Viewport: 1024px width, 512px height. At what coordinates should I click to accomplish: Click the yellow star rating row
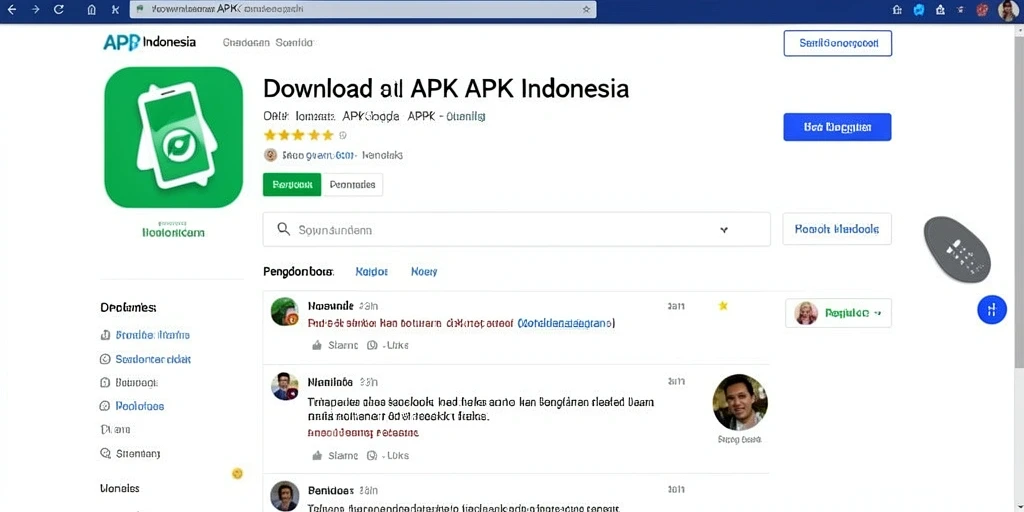(298, 135)
